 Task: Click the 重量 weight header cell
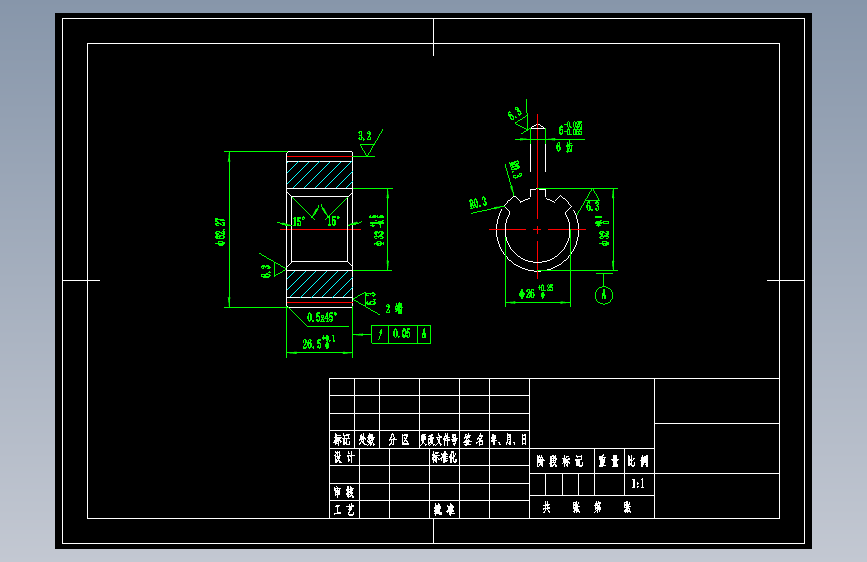609,461
